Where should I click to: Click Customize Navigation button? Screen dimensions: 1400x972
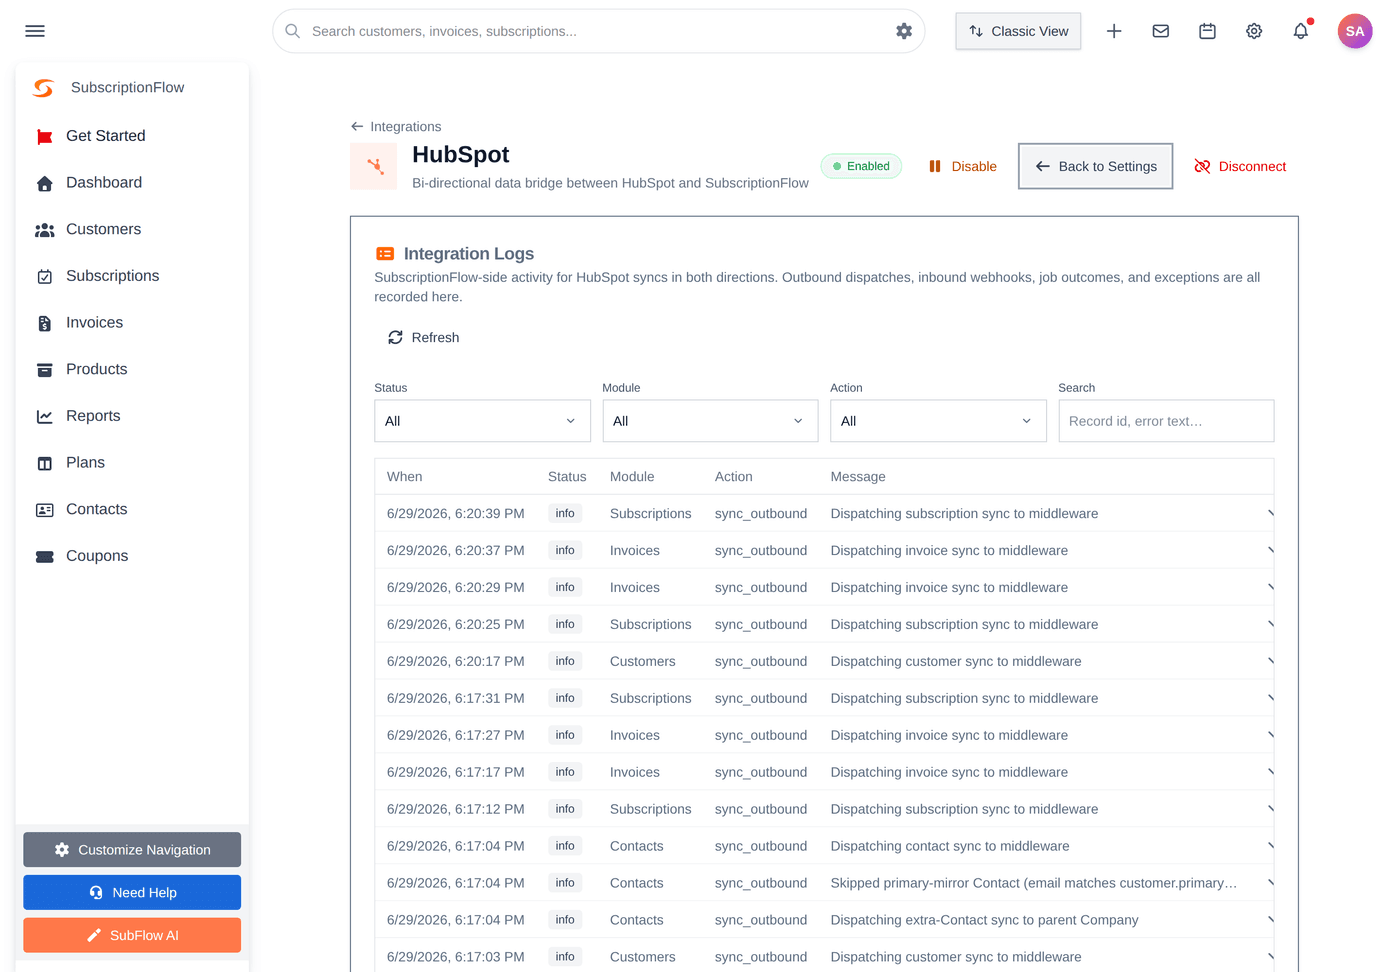(132, 850)
